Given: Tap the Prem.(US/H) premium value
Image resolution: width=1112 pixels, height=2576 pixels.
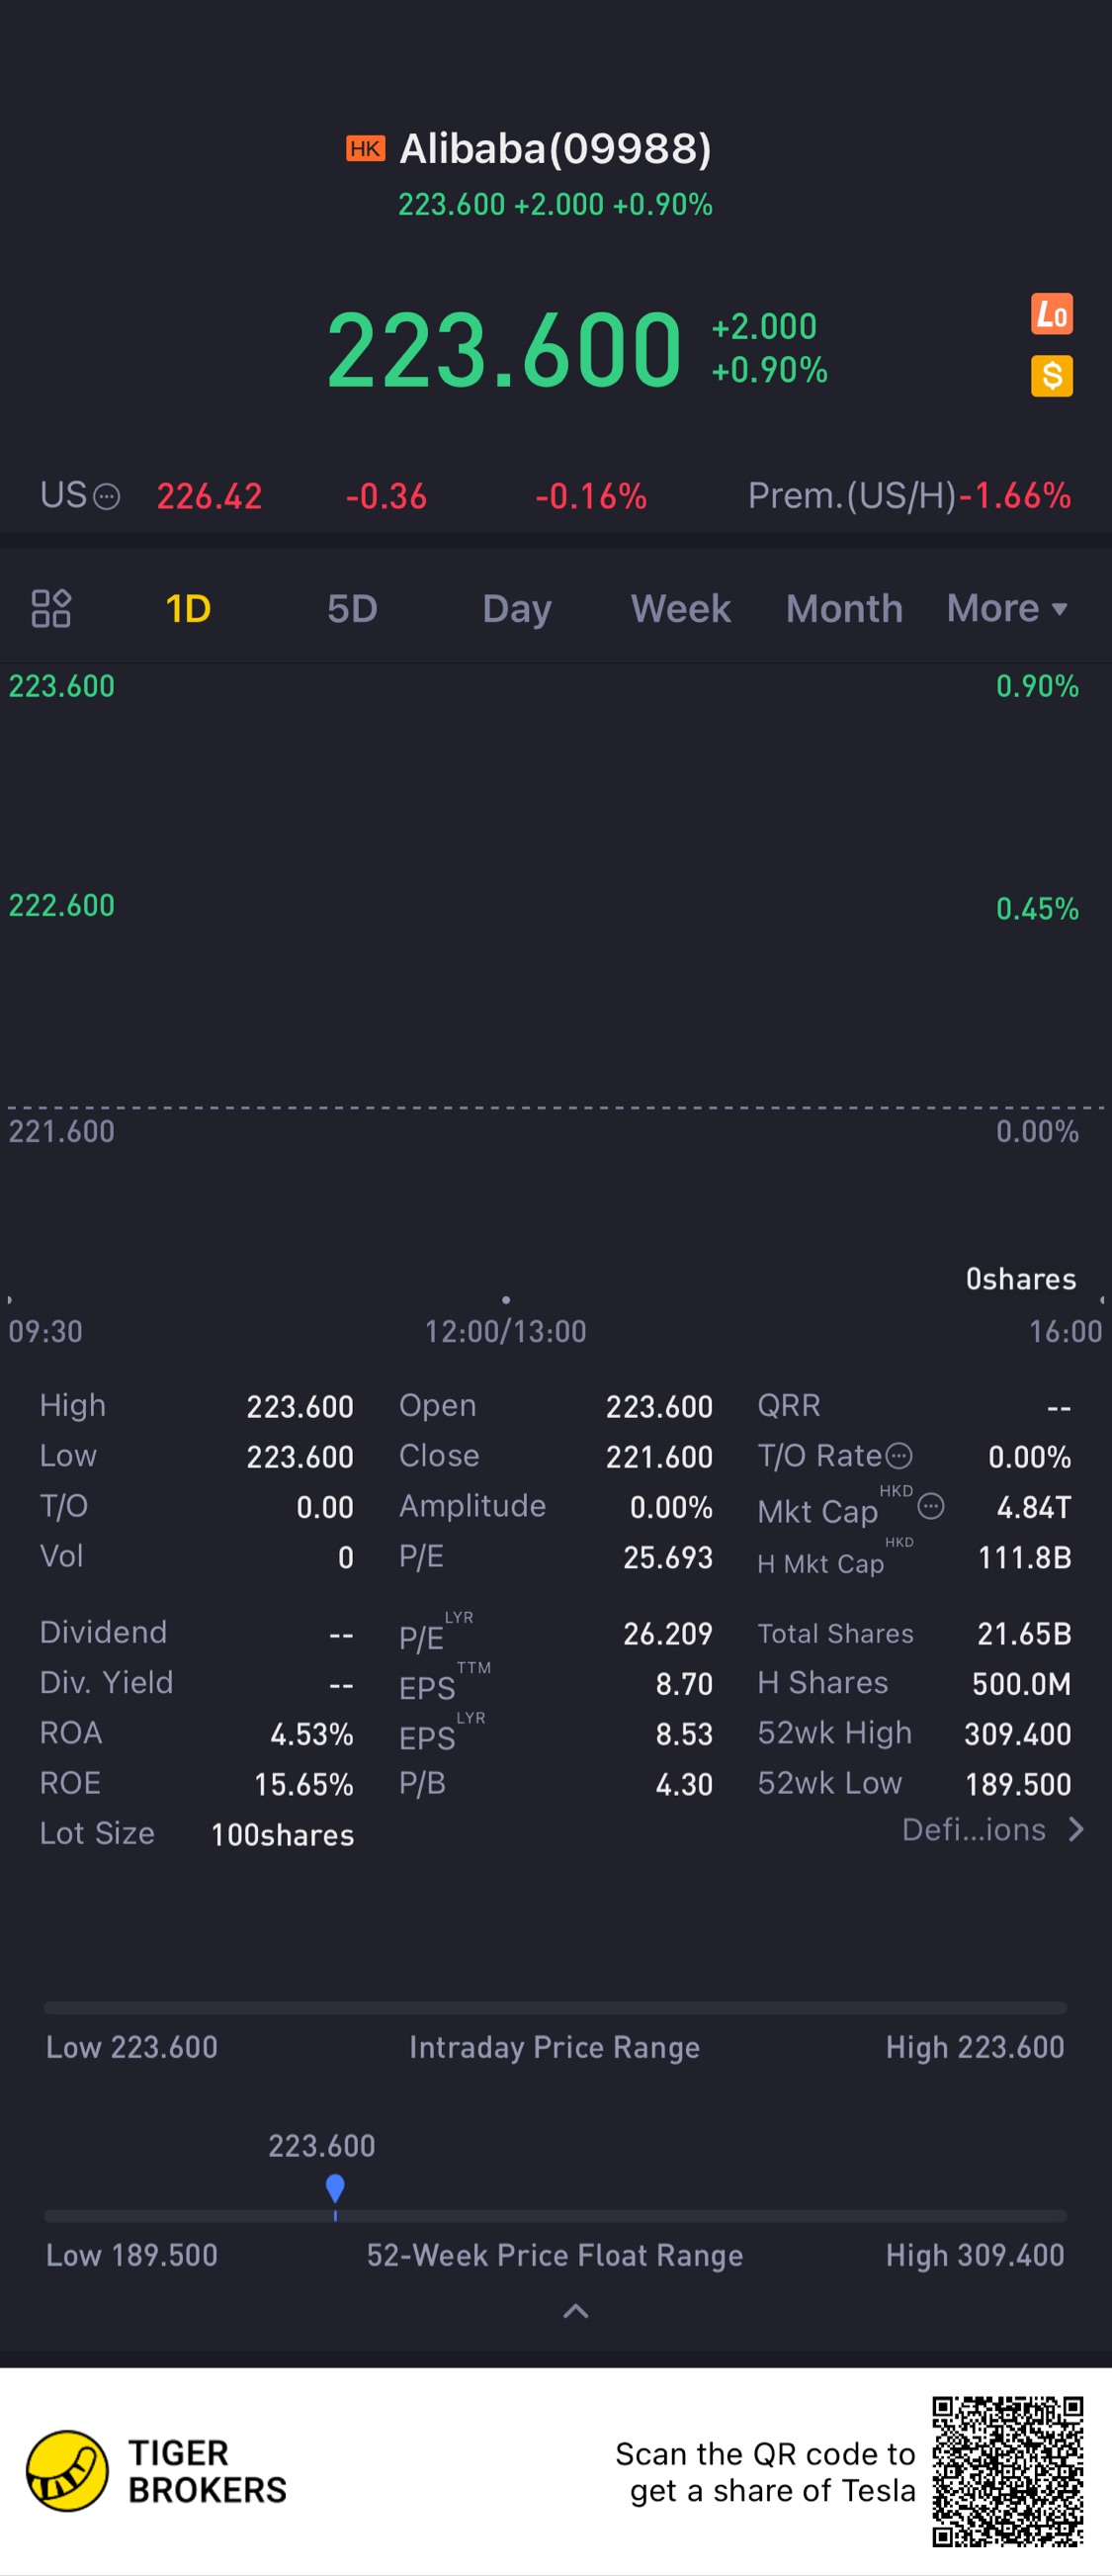Looking at the screenshot, I should tap(1014, 496).
